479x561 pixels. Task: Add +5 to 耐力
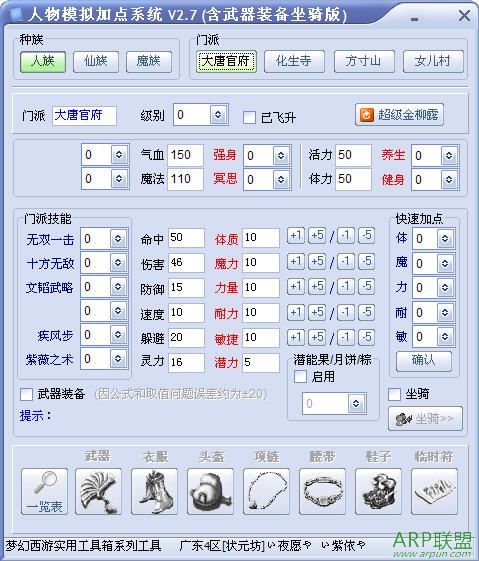coord(317,312)
